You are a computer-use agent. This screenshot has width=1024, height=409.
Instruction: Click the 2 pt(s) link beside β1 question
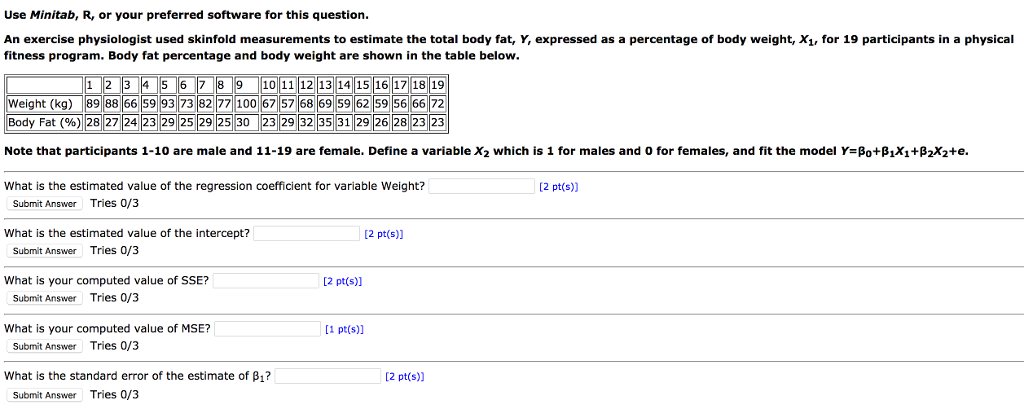click(x=404, y=377)
